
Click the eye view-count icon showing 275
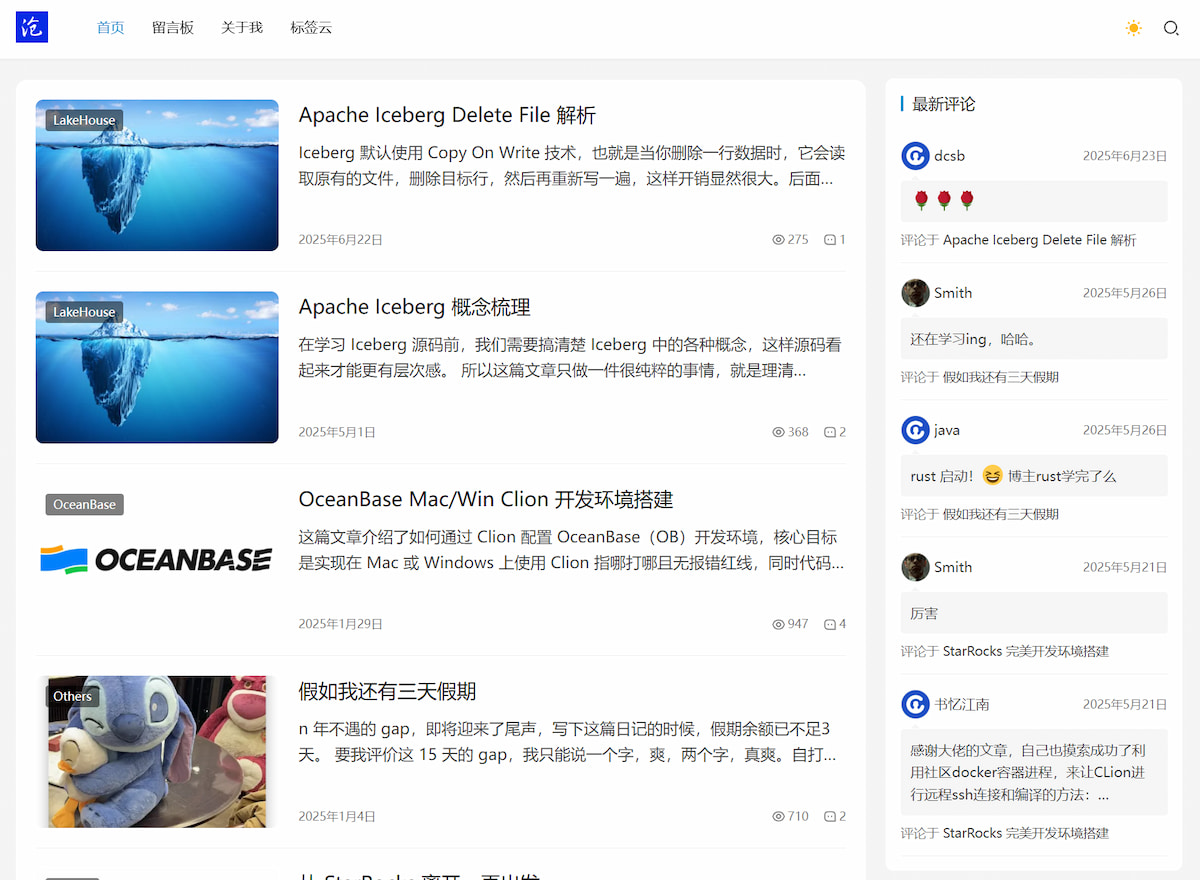tap(777, 239)
